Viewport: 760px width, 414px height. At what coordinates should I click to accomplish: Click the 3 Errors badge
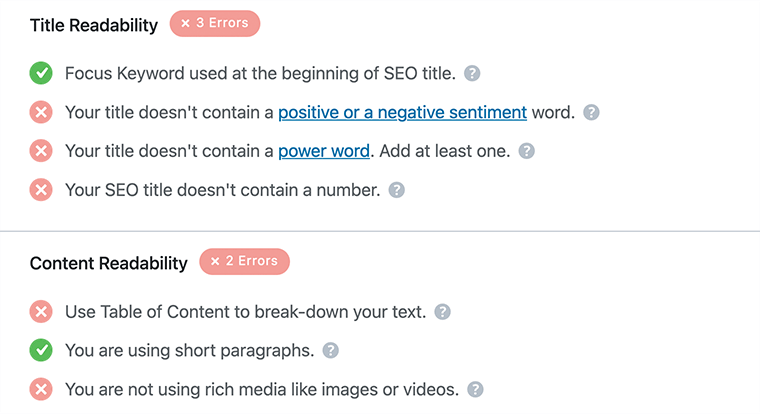[x=215, y=24]
